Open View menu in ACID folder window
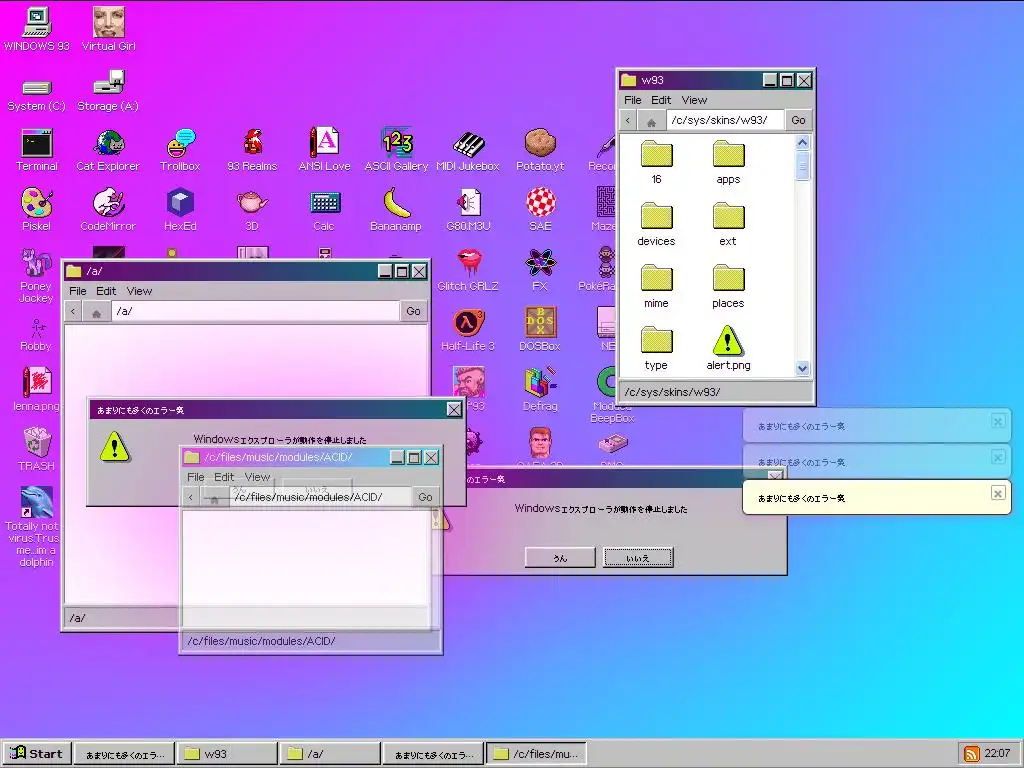This screenshot has height=768, width=1024. click(x=257, y=477)
